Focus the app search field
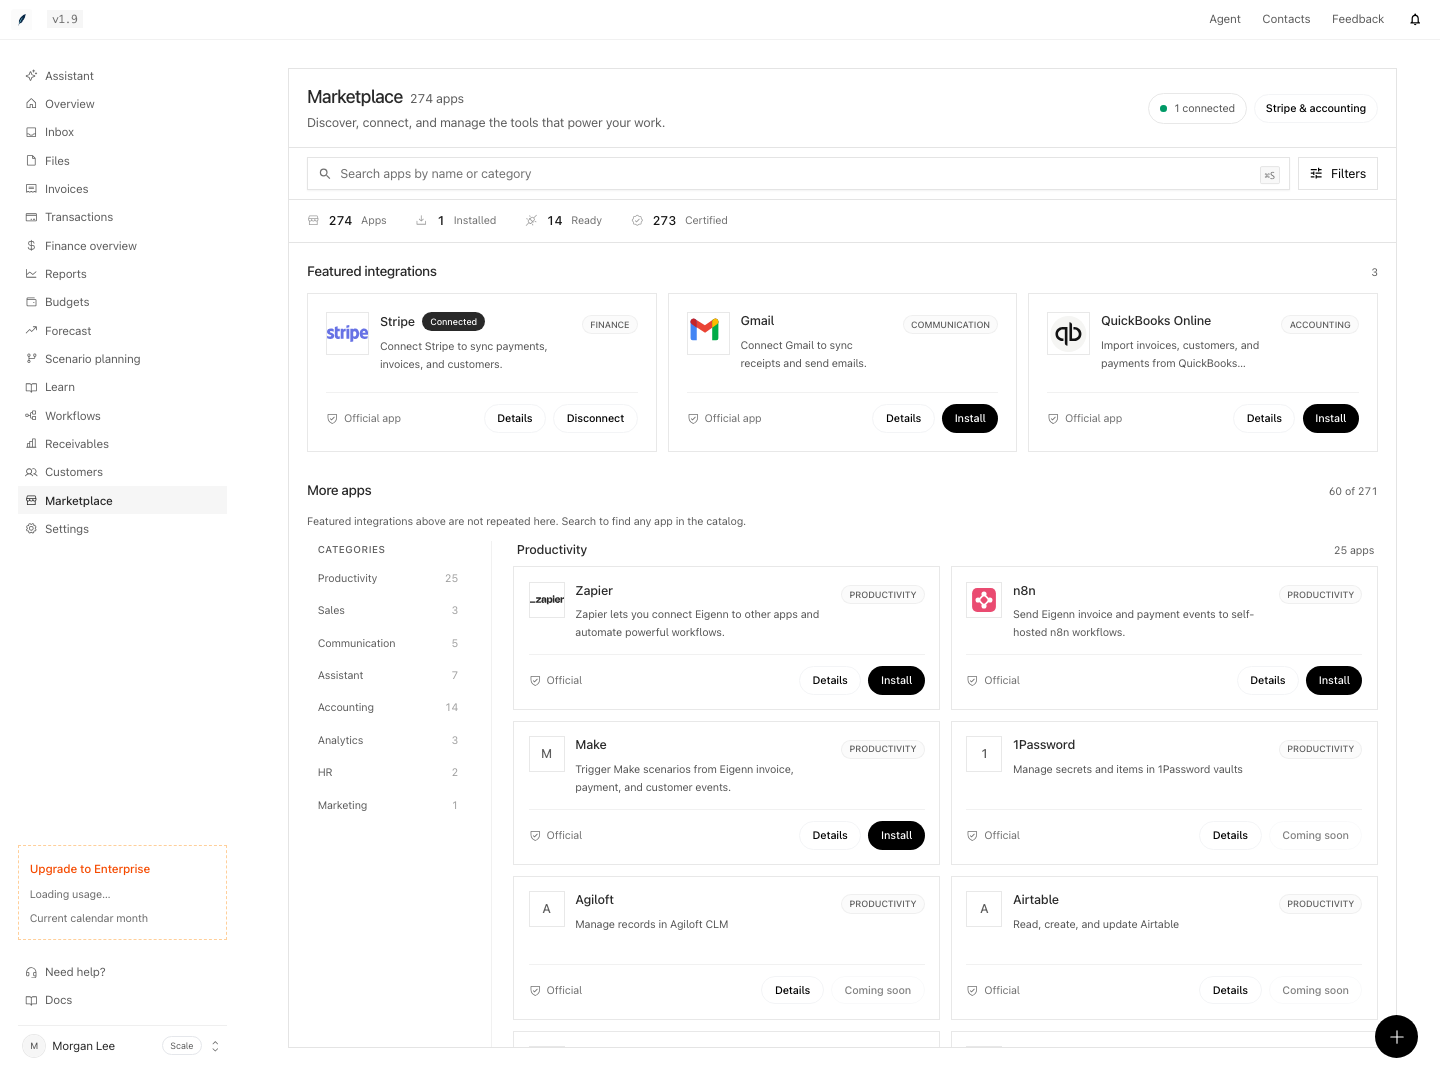The image size is (1440, 1080). coord(798,174)
